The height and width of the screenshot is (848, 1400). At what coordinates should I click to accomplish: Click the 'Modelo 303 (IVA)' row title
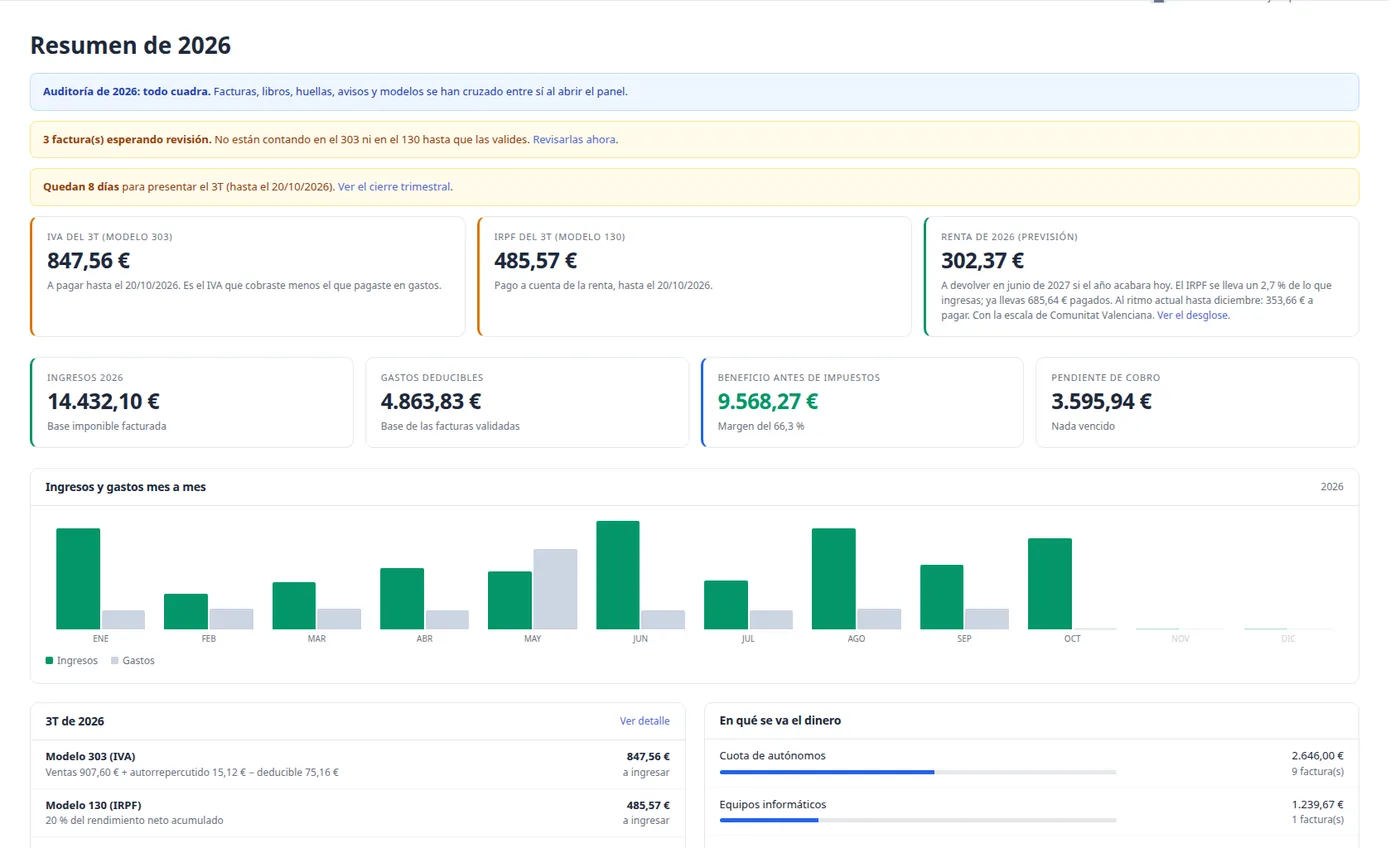92,757
